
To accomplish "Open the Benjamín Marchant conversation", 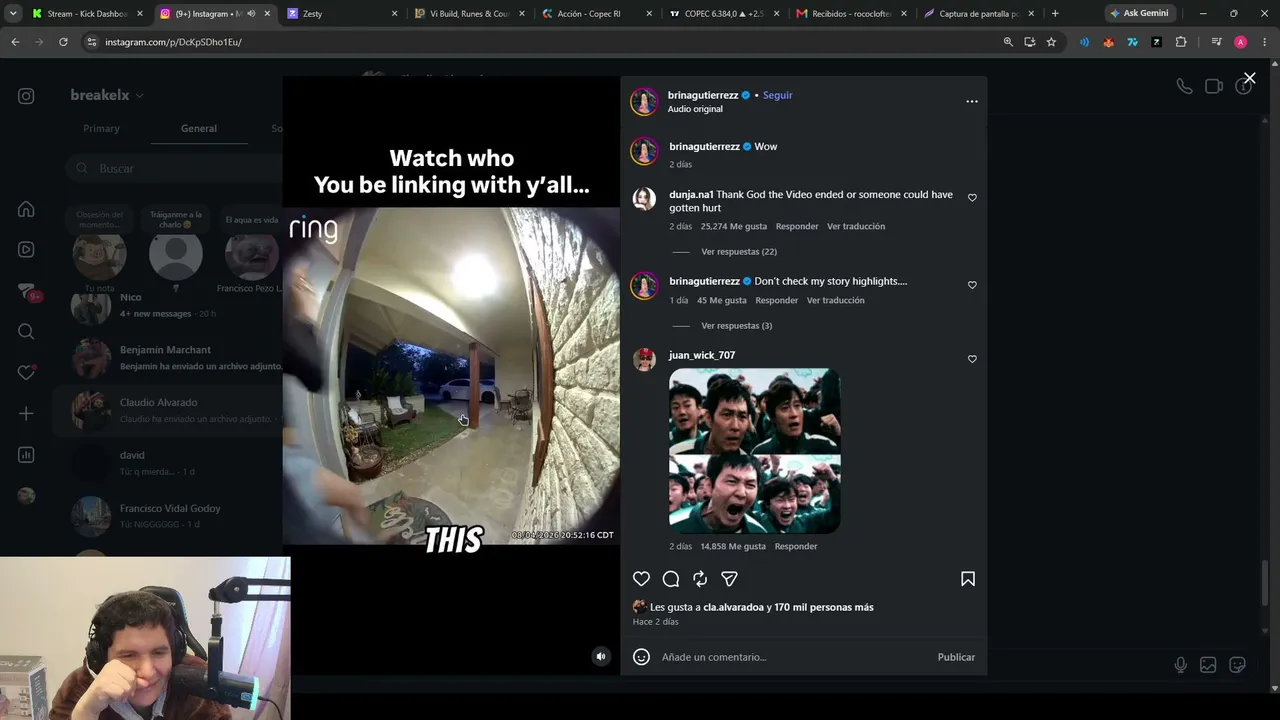I will [x=165, y=358].
